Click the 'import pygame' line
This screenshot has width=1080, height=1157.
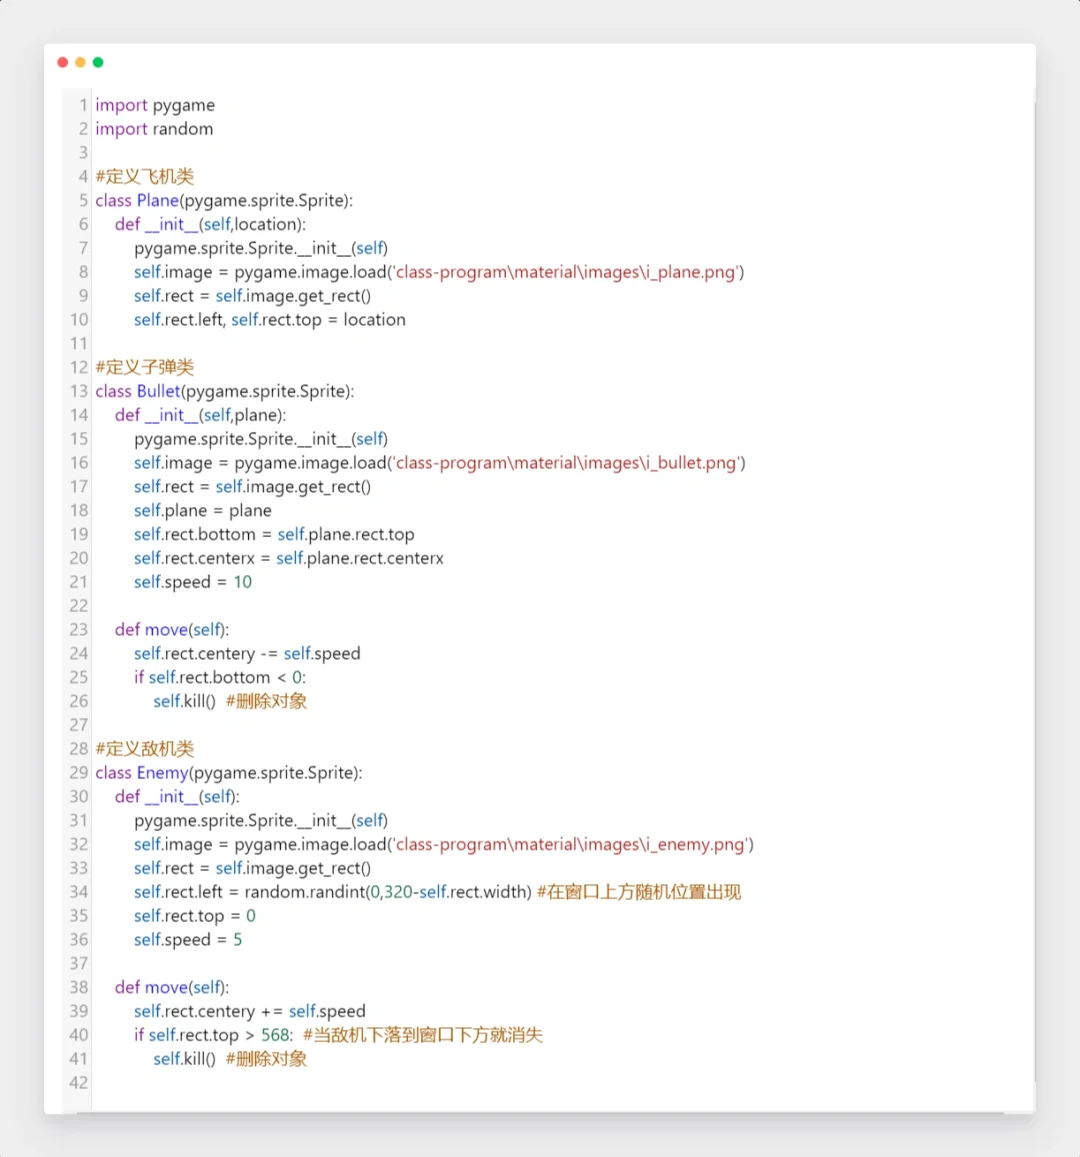click(155, 106)
